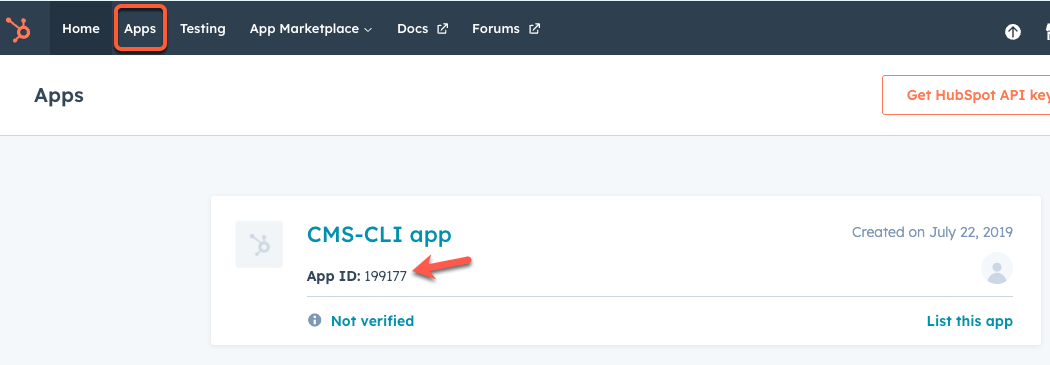This screenshot has width=1050, height=365.
Task: Click the external-link icon next to Forums
Action: pos(534,29)
